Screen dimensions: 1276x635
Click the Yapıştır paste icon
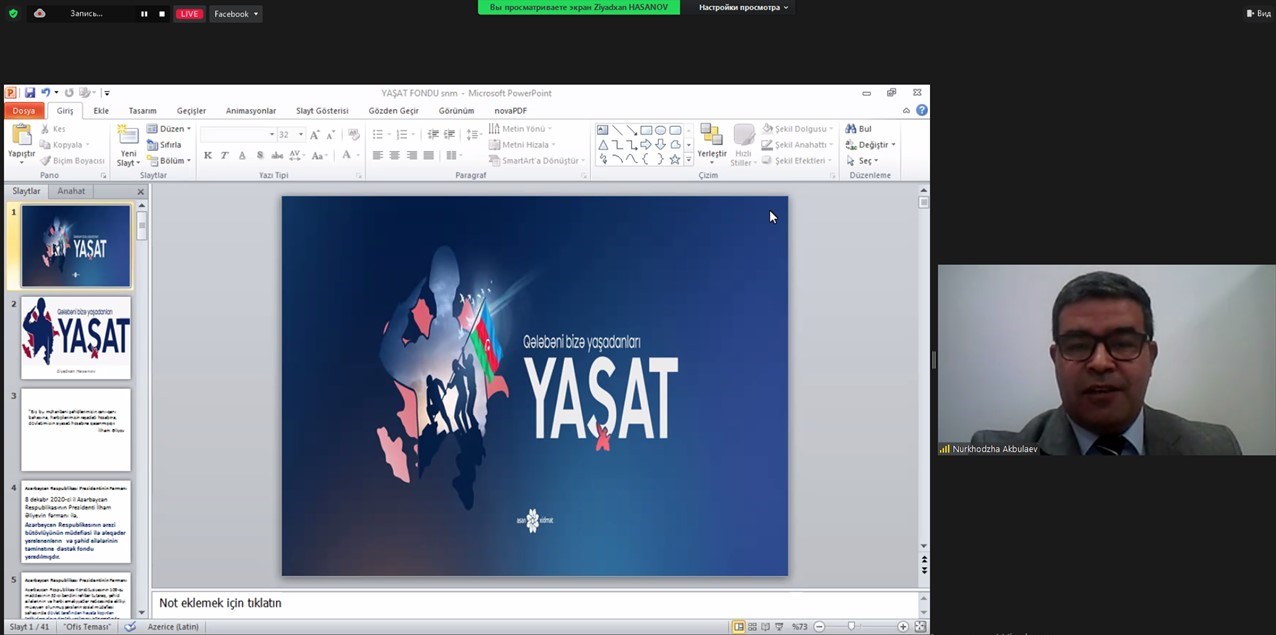point(21,136)
